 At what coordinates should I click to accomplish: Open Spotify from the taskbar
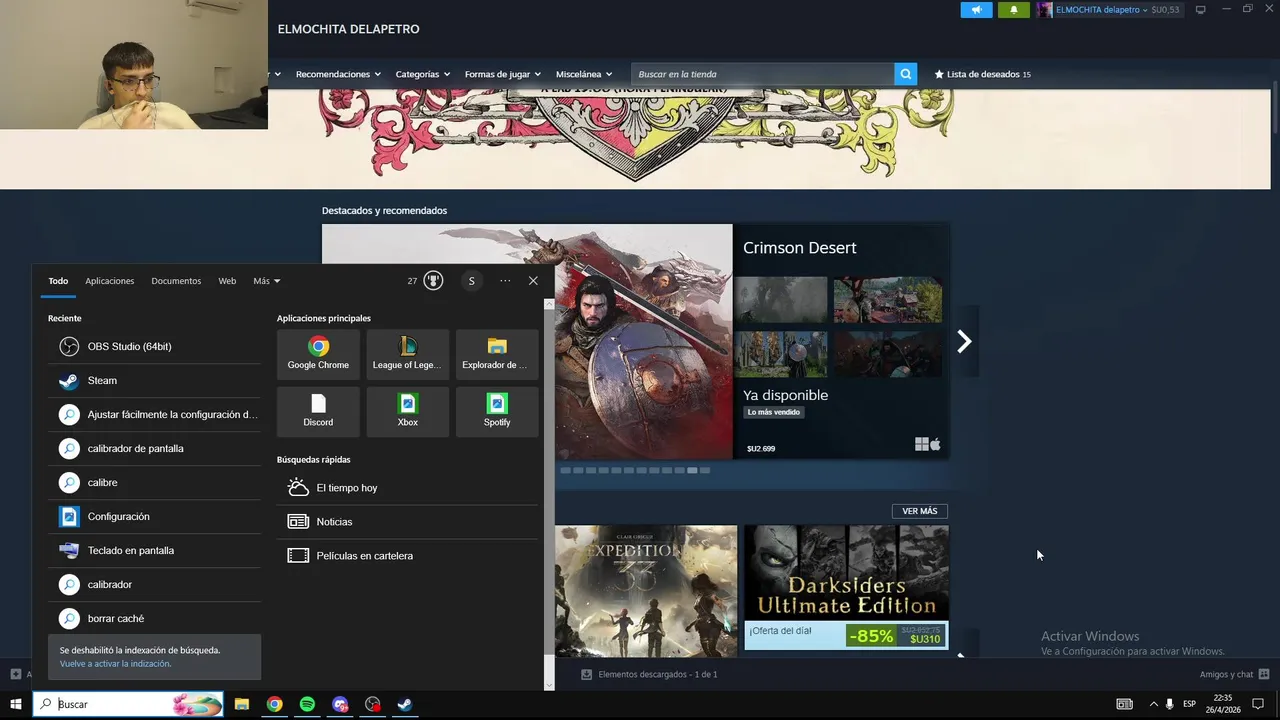point(307,704)
